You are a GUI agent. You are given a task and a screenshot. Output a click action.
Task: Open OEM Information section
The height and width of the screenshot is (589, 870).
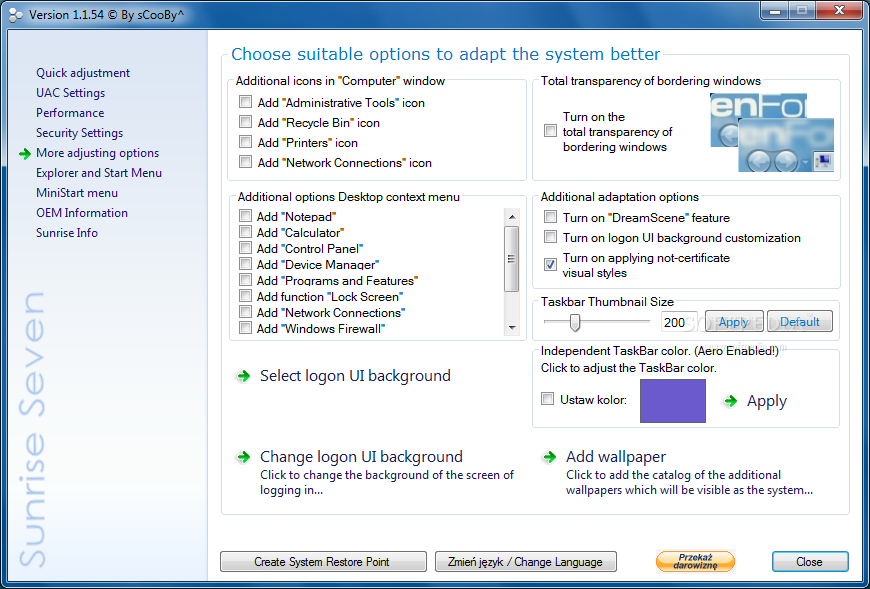(x=82, y=212)
